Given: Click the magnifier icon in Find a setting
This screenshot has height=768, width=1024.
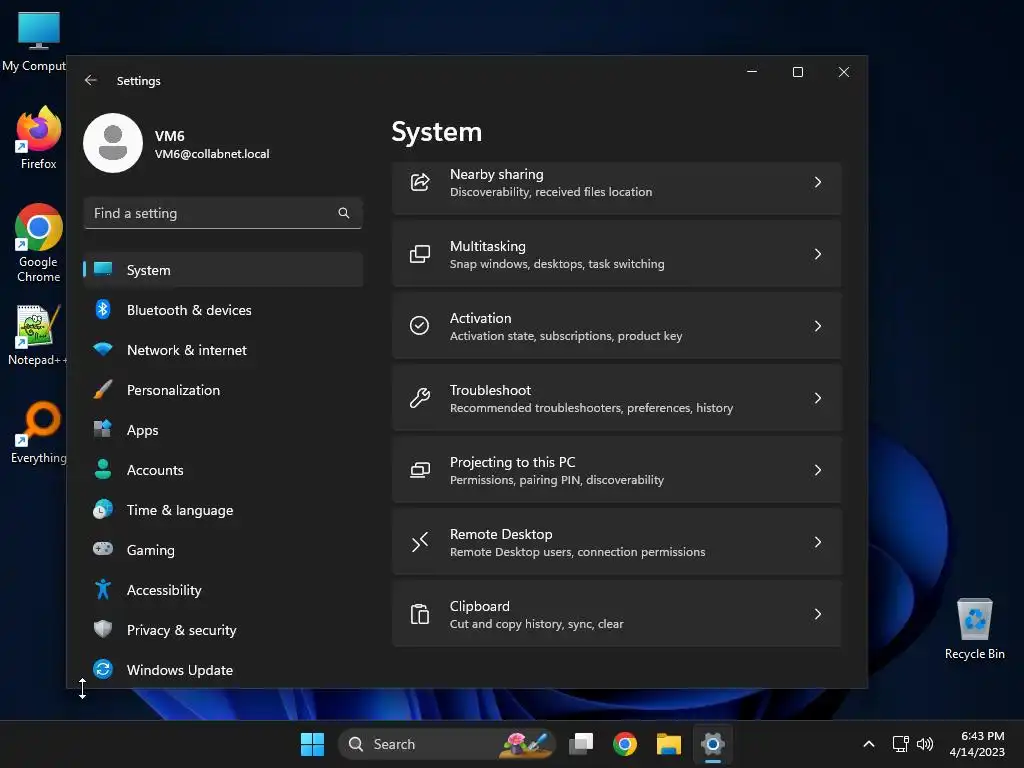Looking at the screenshot, I should tap(344, 213).
